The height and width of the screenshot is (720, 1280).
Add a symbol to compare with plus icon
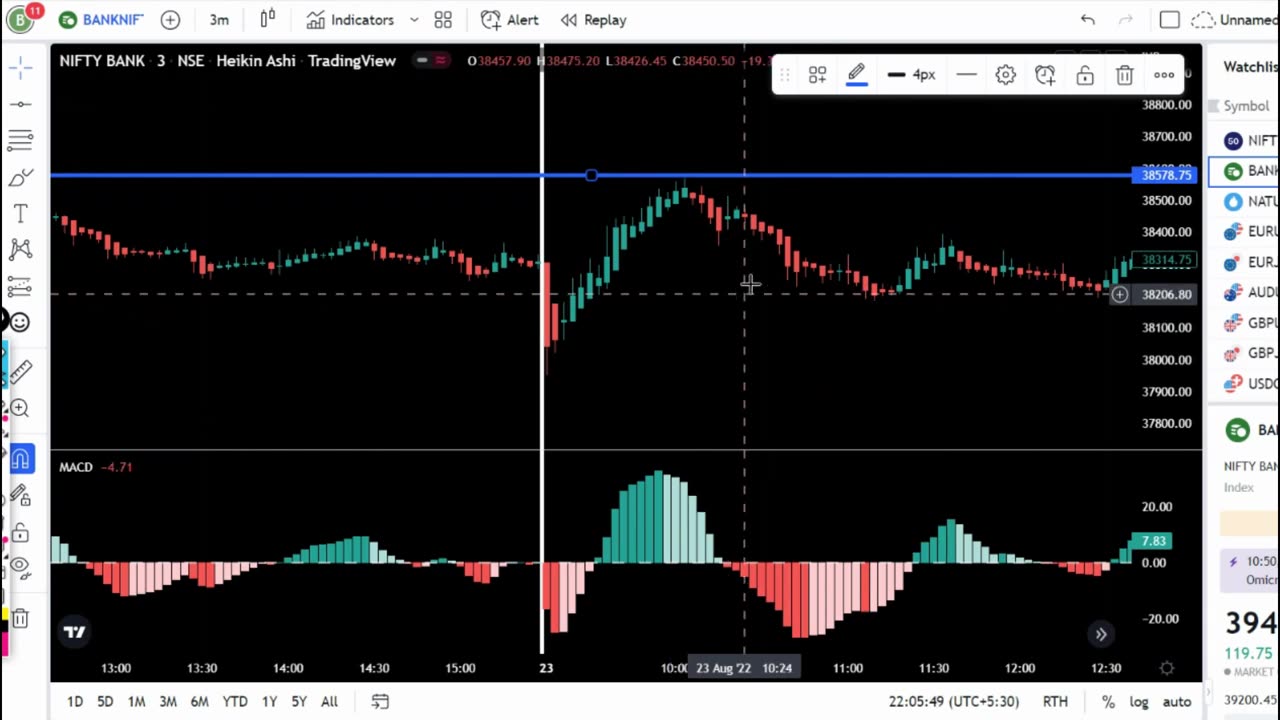pos(170,19)
